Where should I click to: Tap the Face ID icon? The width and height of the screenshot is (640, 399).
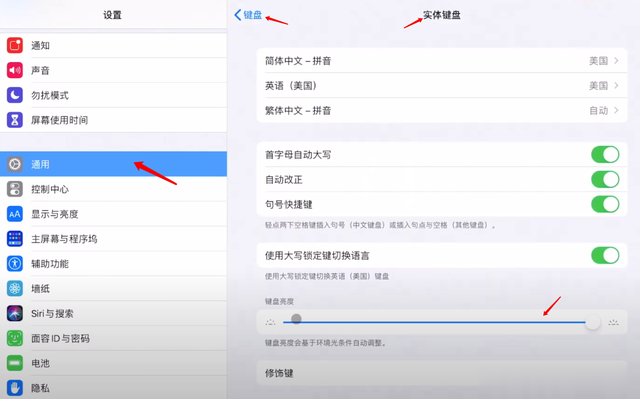[x=15, y=338]
